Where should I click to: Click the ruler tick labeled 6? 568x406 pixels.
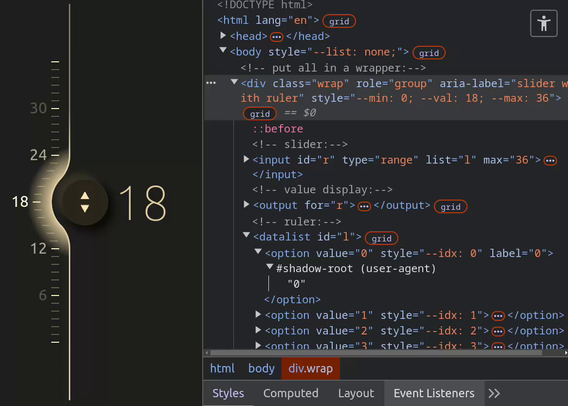click(55, 295)
